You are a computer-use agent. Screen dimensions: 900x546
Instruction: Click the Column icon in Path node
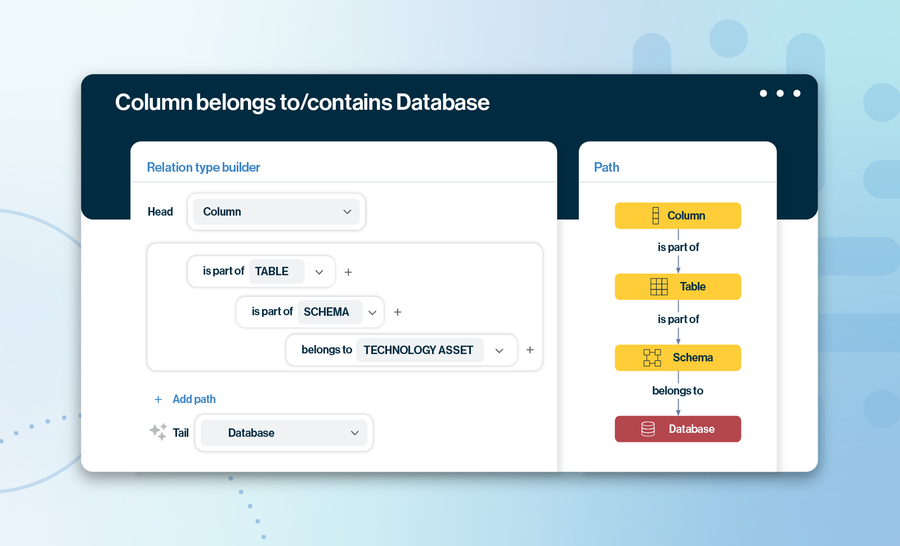coord(656,215)
